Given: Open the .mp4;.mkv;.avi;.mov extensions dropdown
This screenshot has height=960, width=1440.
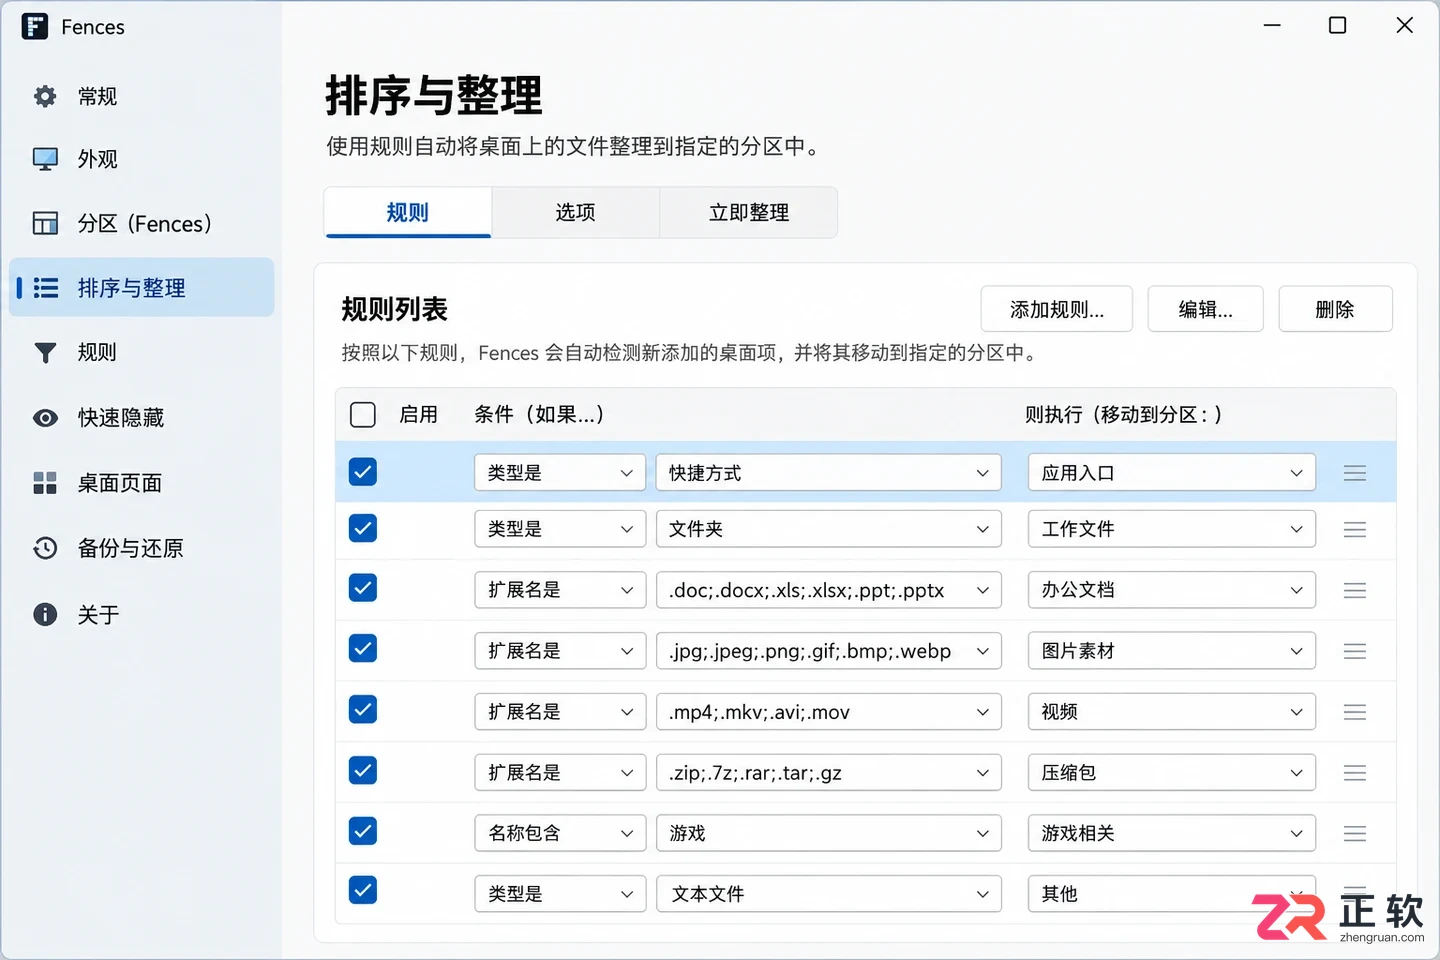Looking at the screenshot, I should pos(829,712).
